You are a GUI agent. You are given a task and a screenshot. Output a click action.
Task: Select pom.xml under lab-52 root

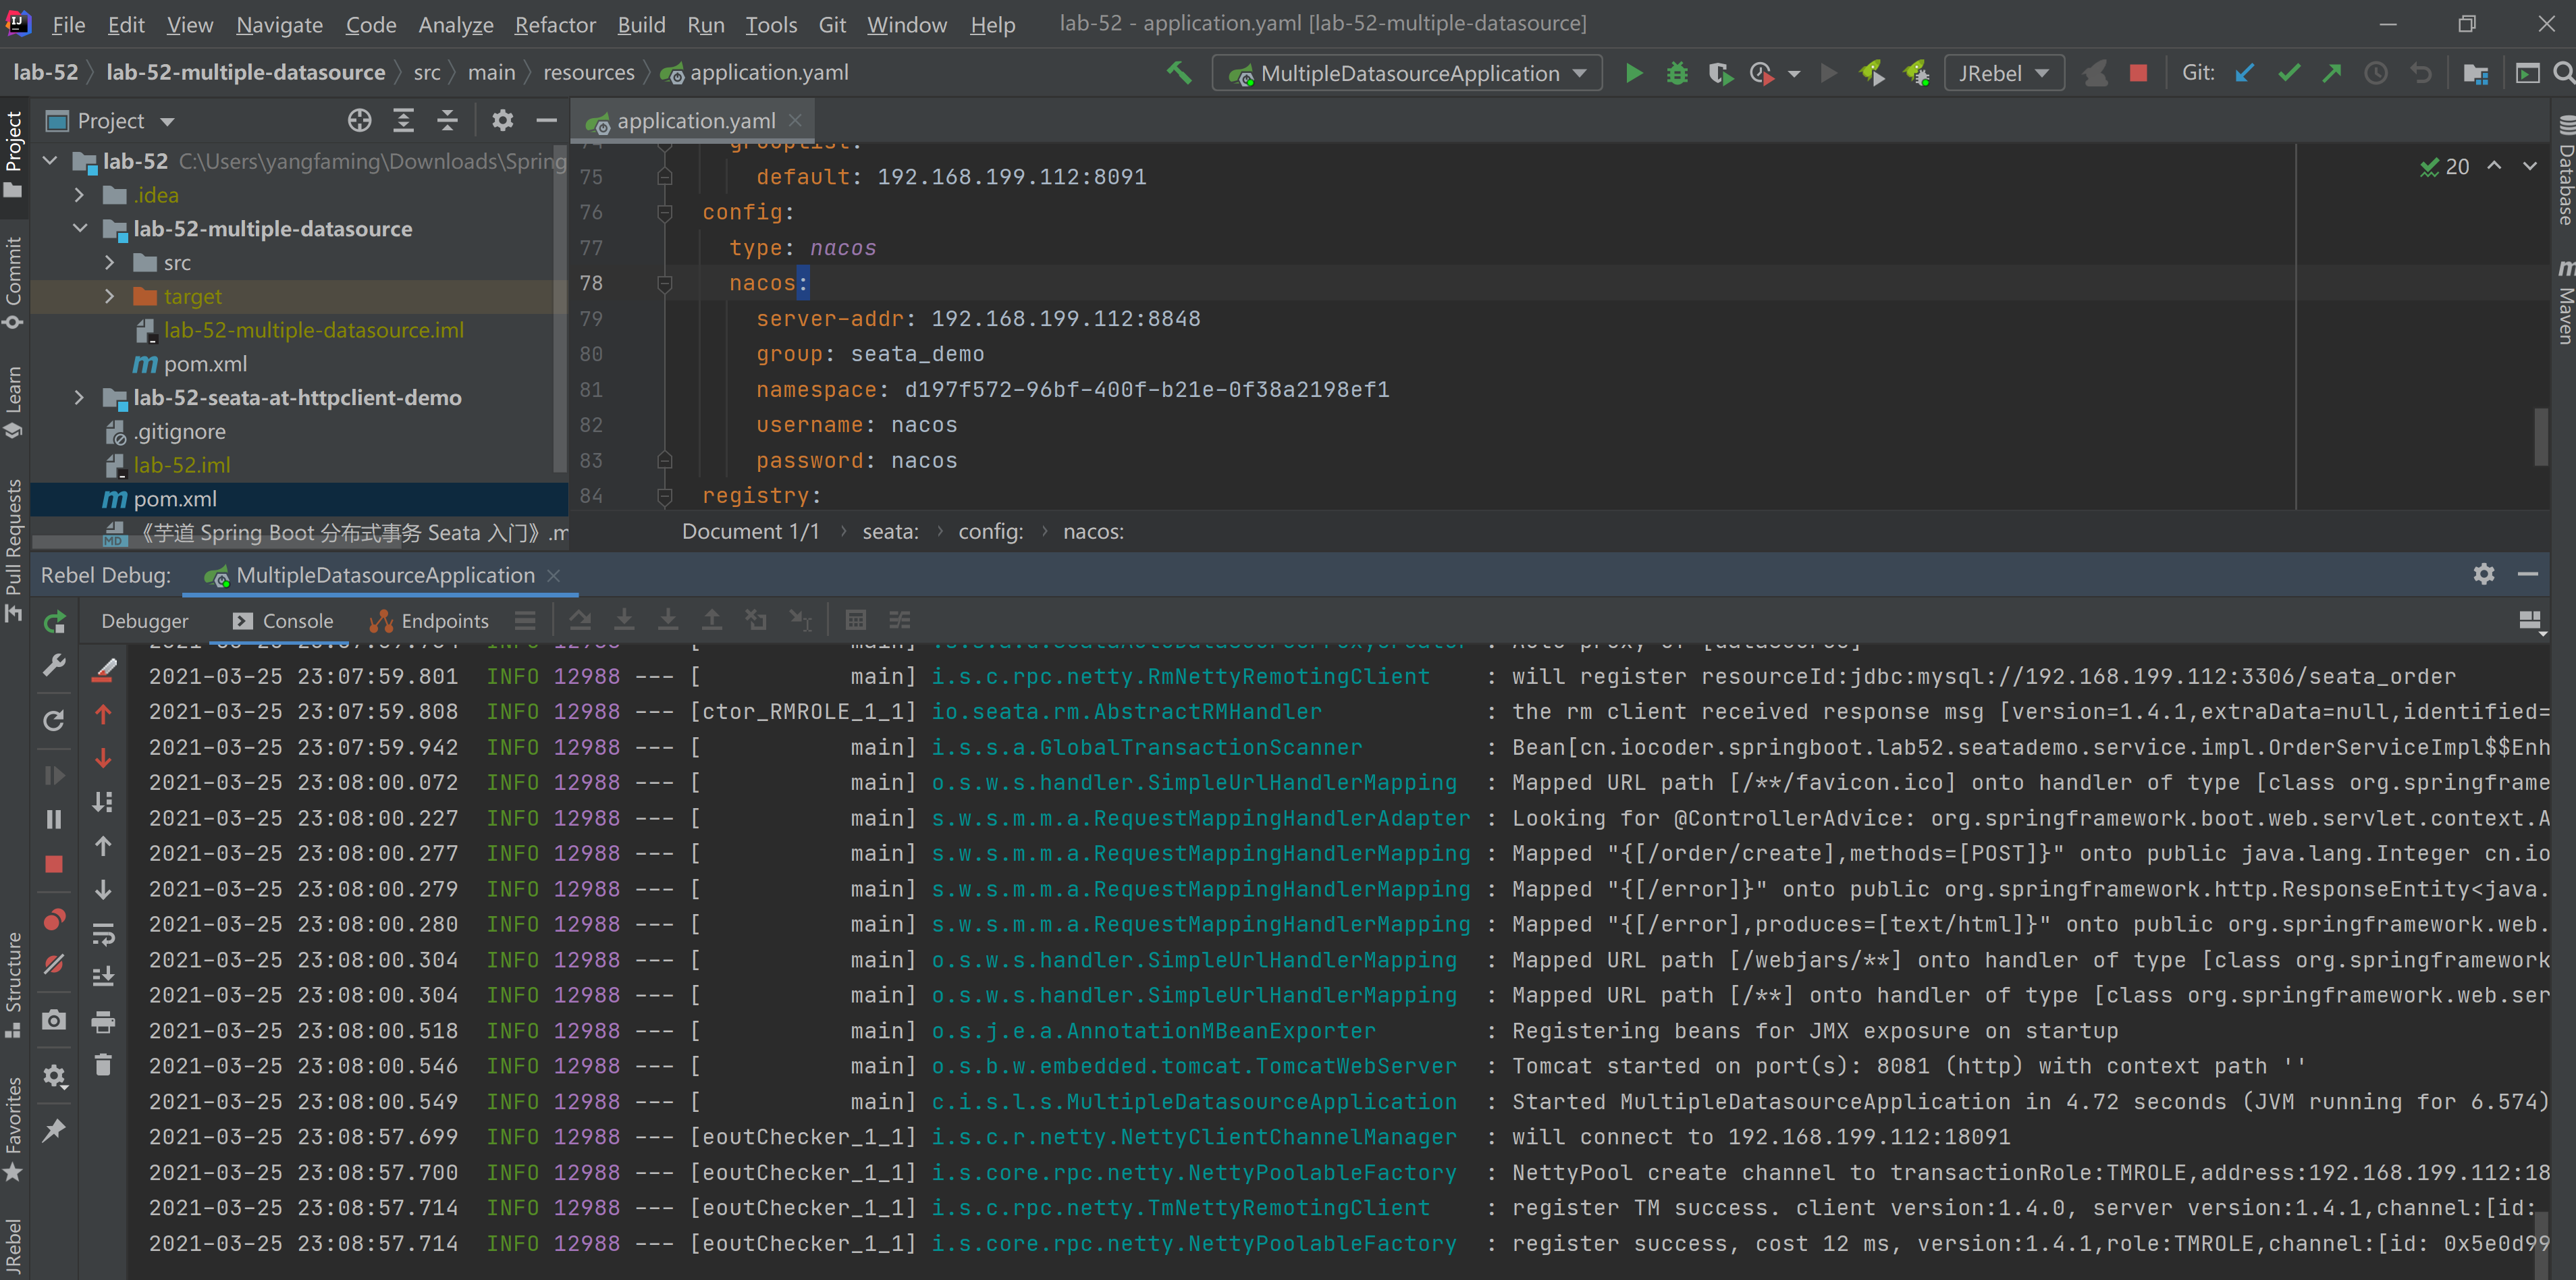coord(175,499)
